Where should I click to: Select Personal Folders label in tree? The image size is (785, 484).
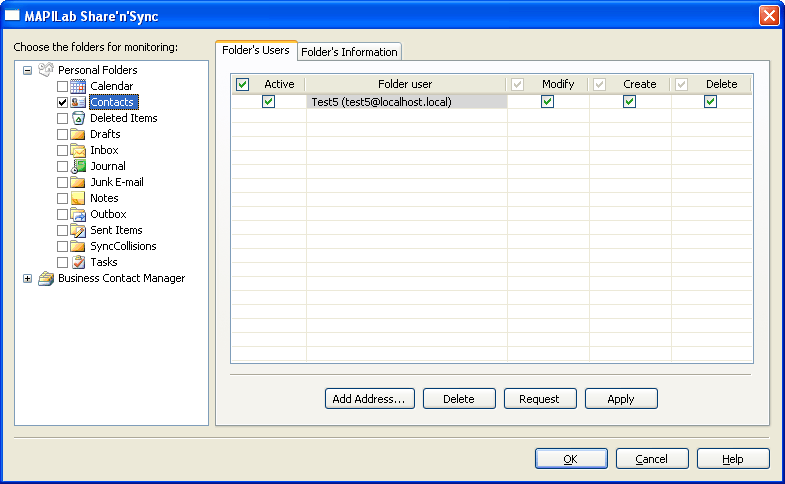point(98,71)
